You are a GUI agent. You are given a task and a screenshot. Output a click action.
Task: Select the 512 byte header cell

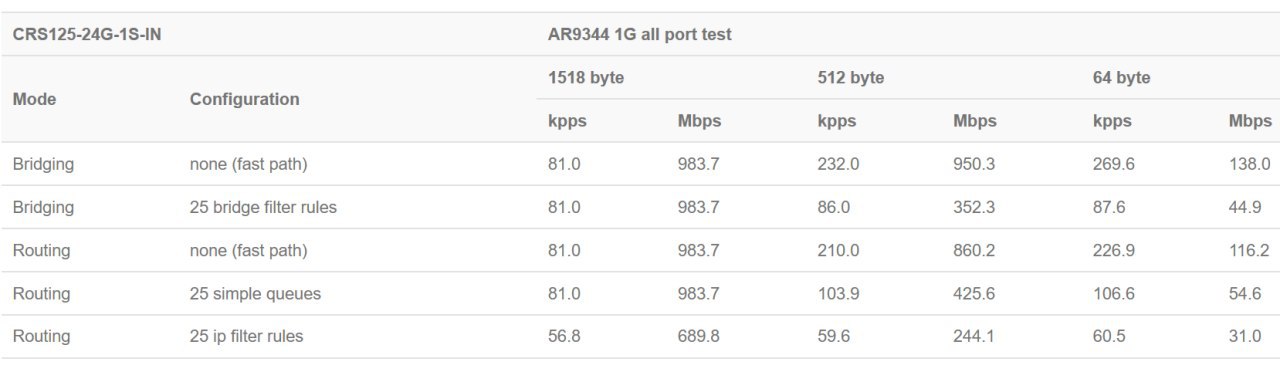tap(850, 77)
